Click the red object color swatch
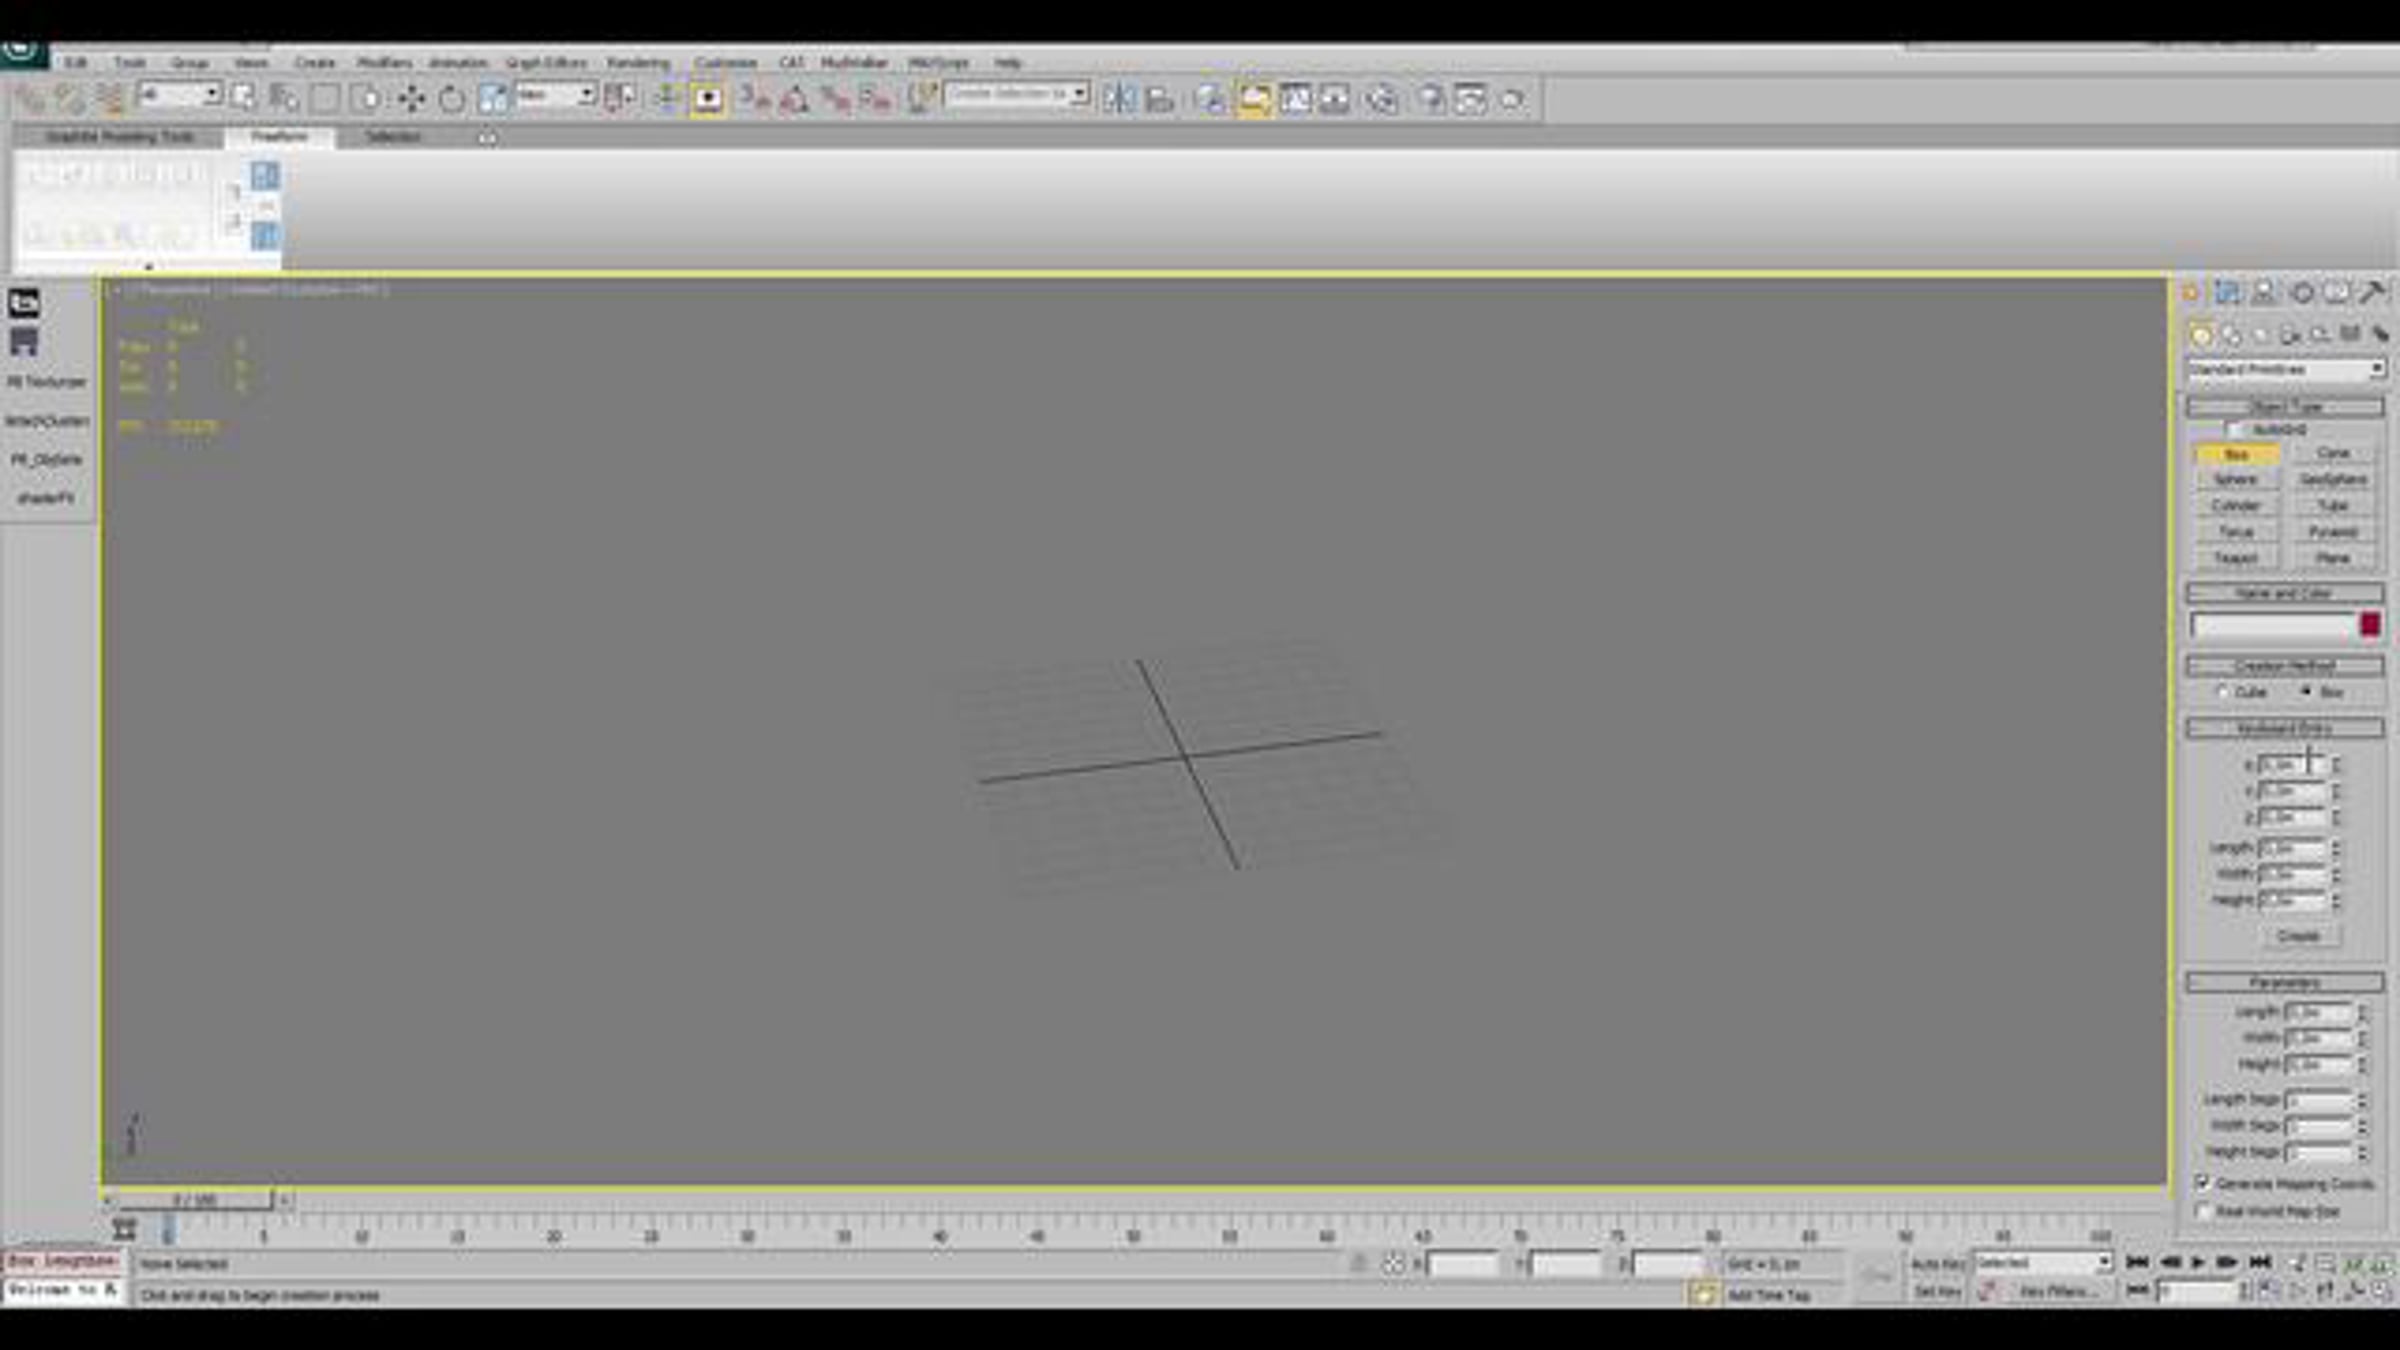2400x1350 pixels. pyautogui.click(x=2369, y=625)
